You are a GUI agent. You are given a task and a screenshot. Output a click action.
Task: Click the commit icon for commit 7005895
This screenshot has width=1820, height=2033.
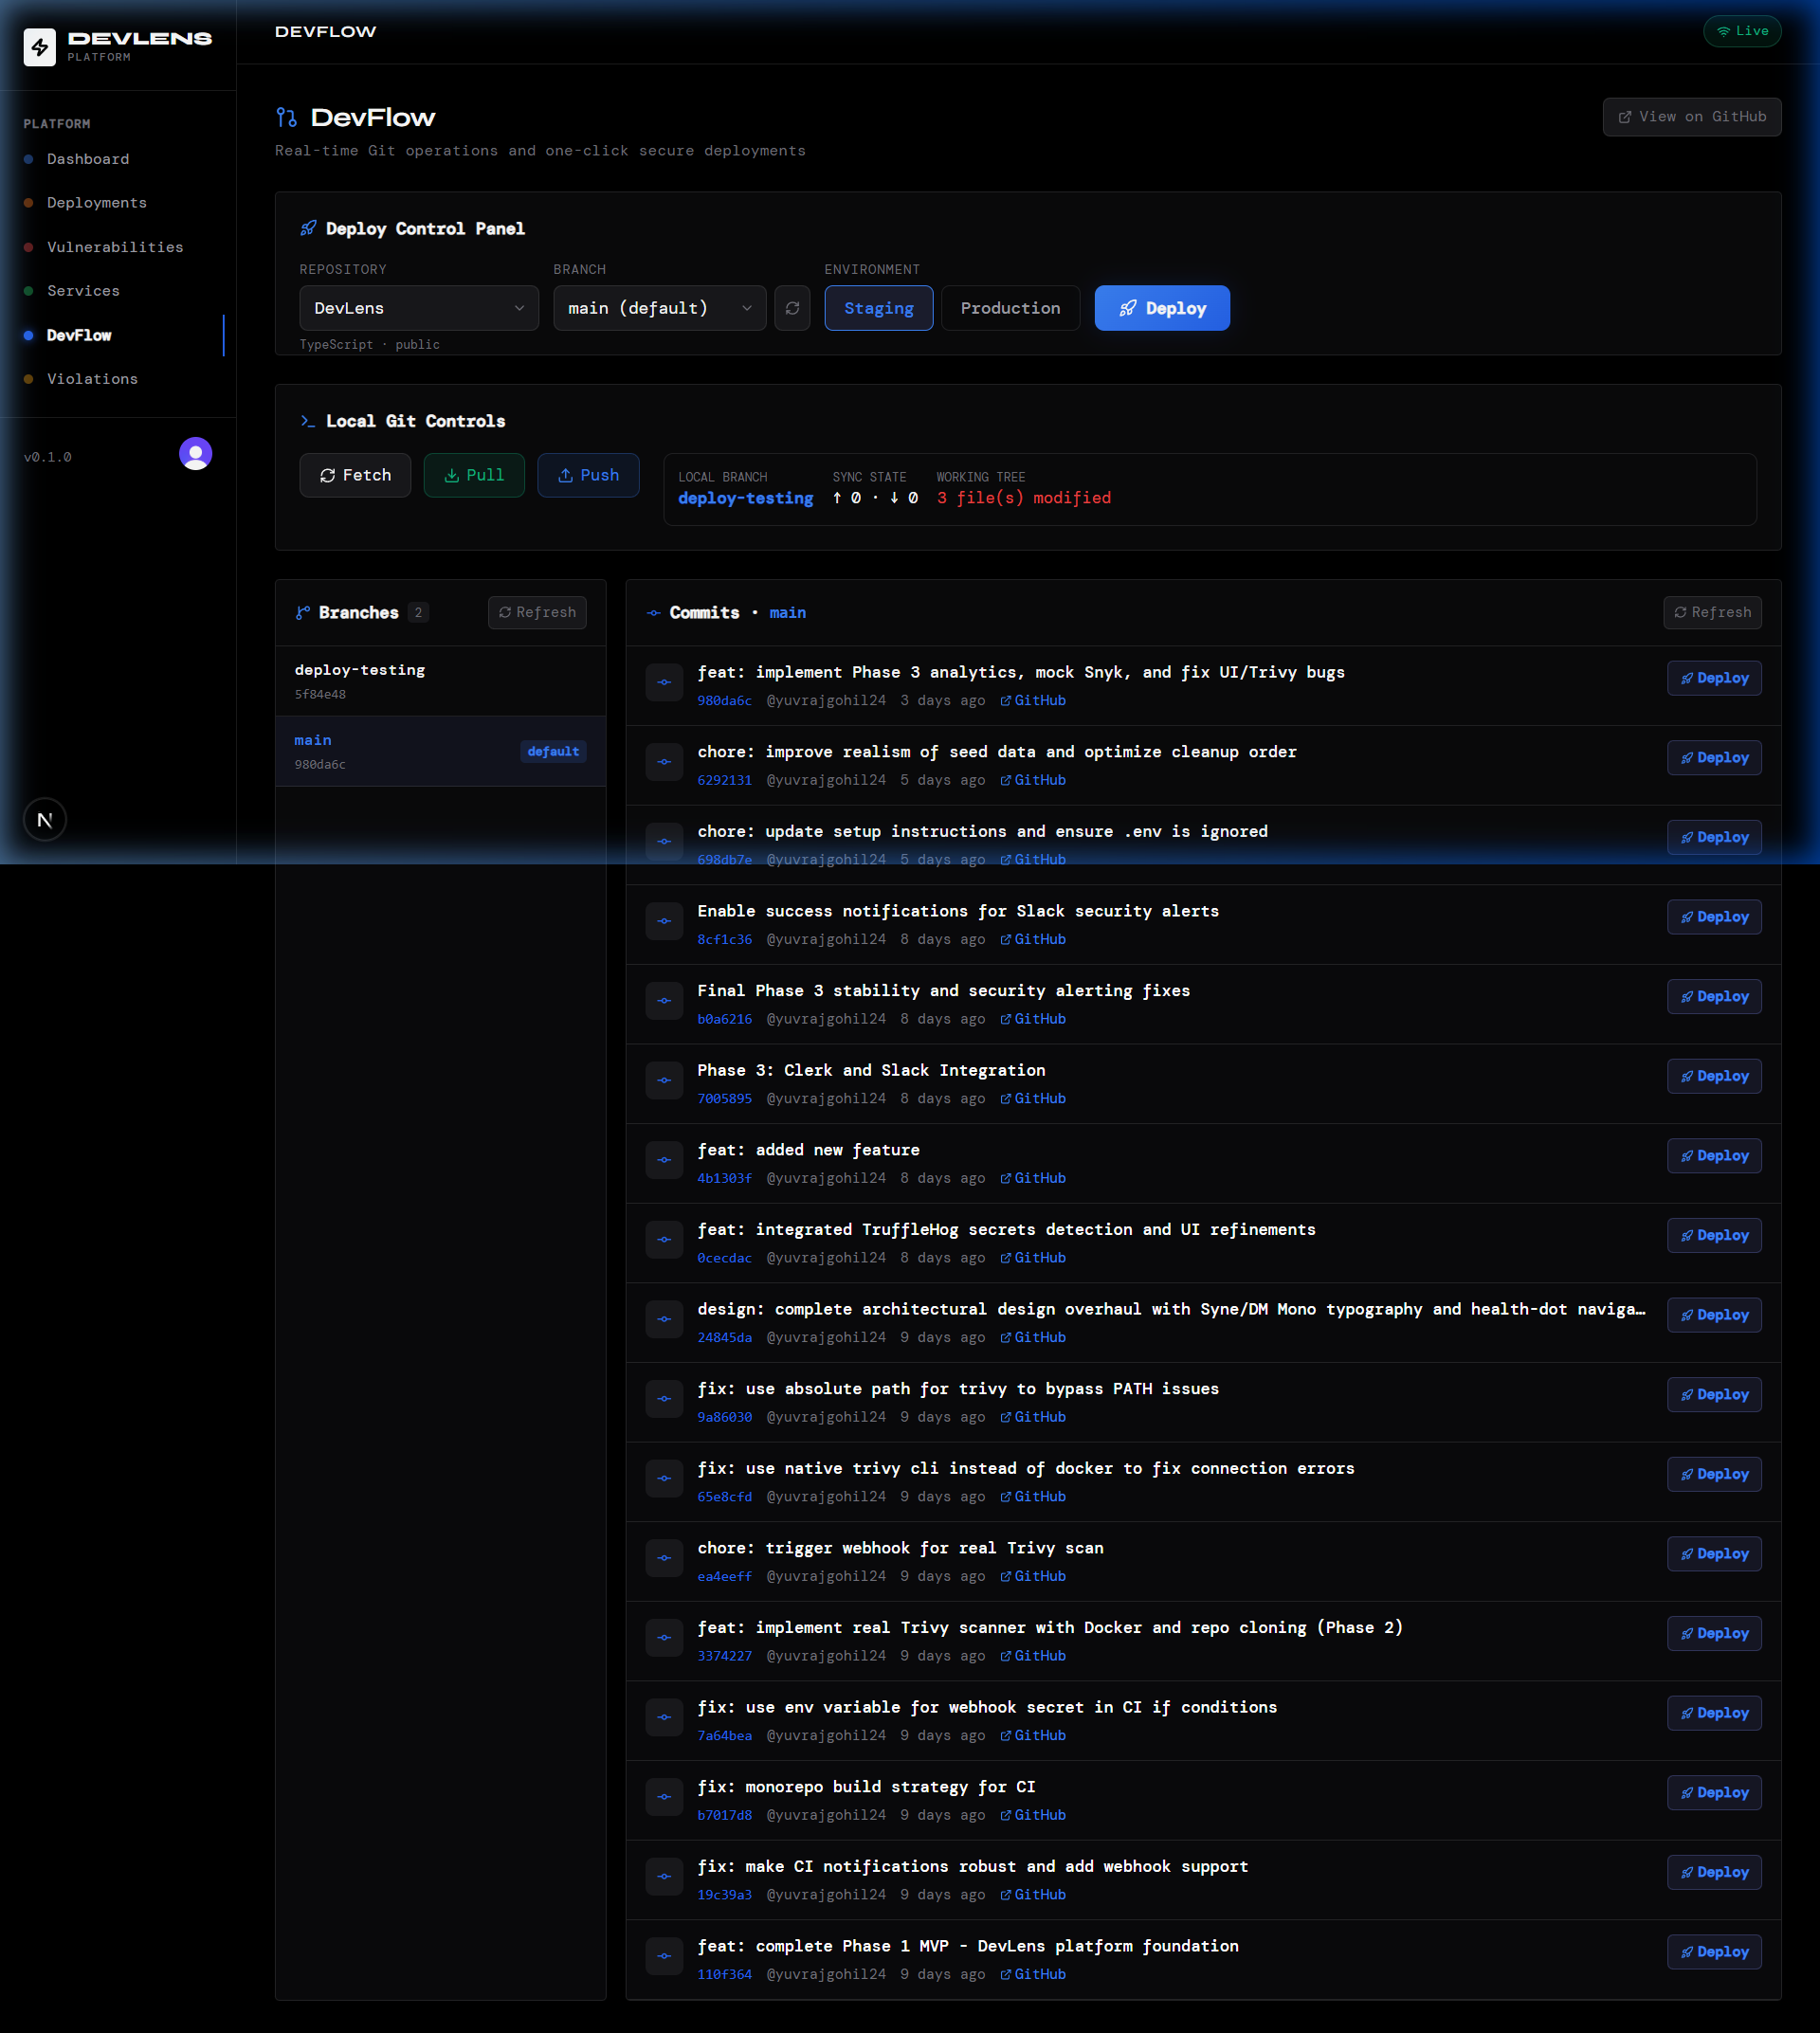(x=664, y=1080)
